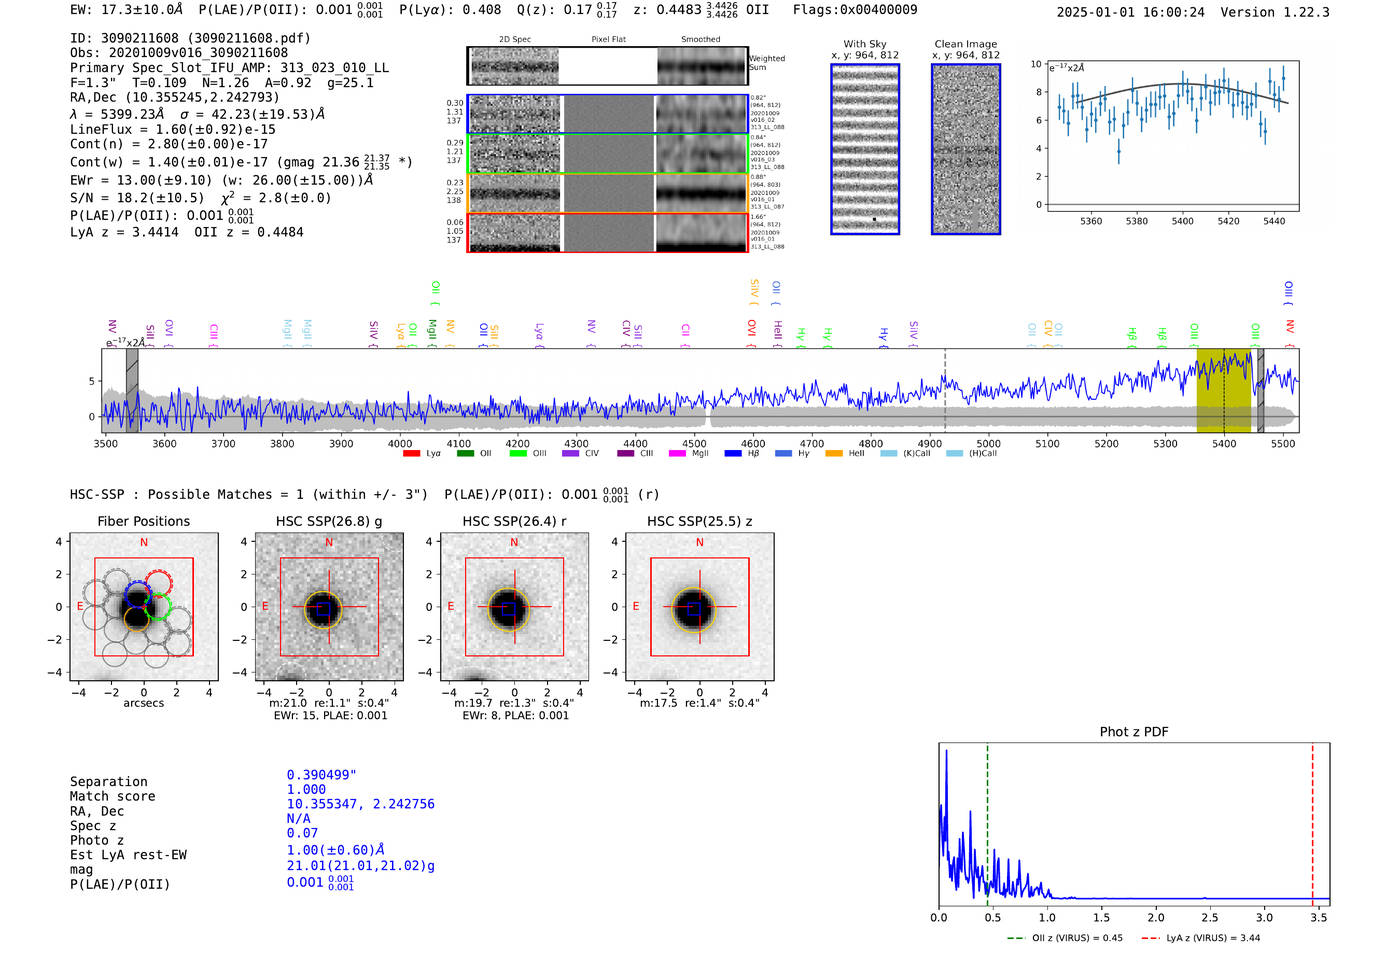
Task: Click the blue dashed fiber circle
Action: pyautogui.click(x=138, y=597)
